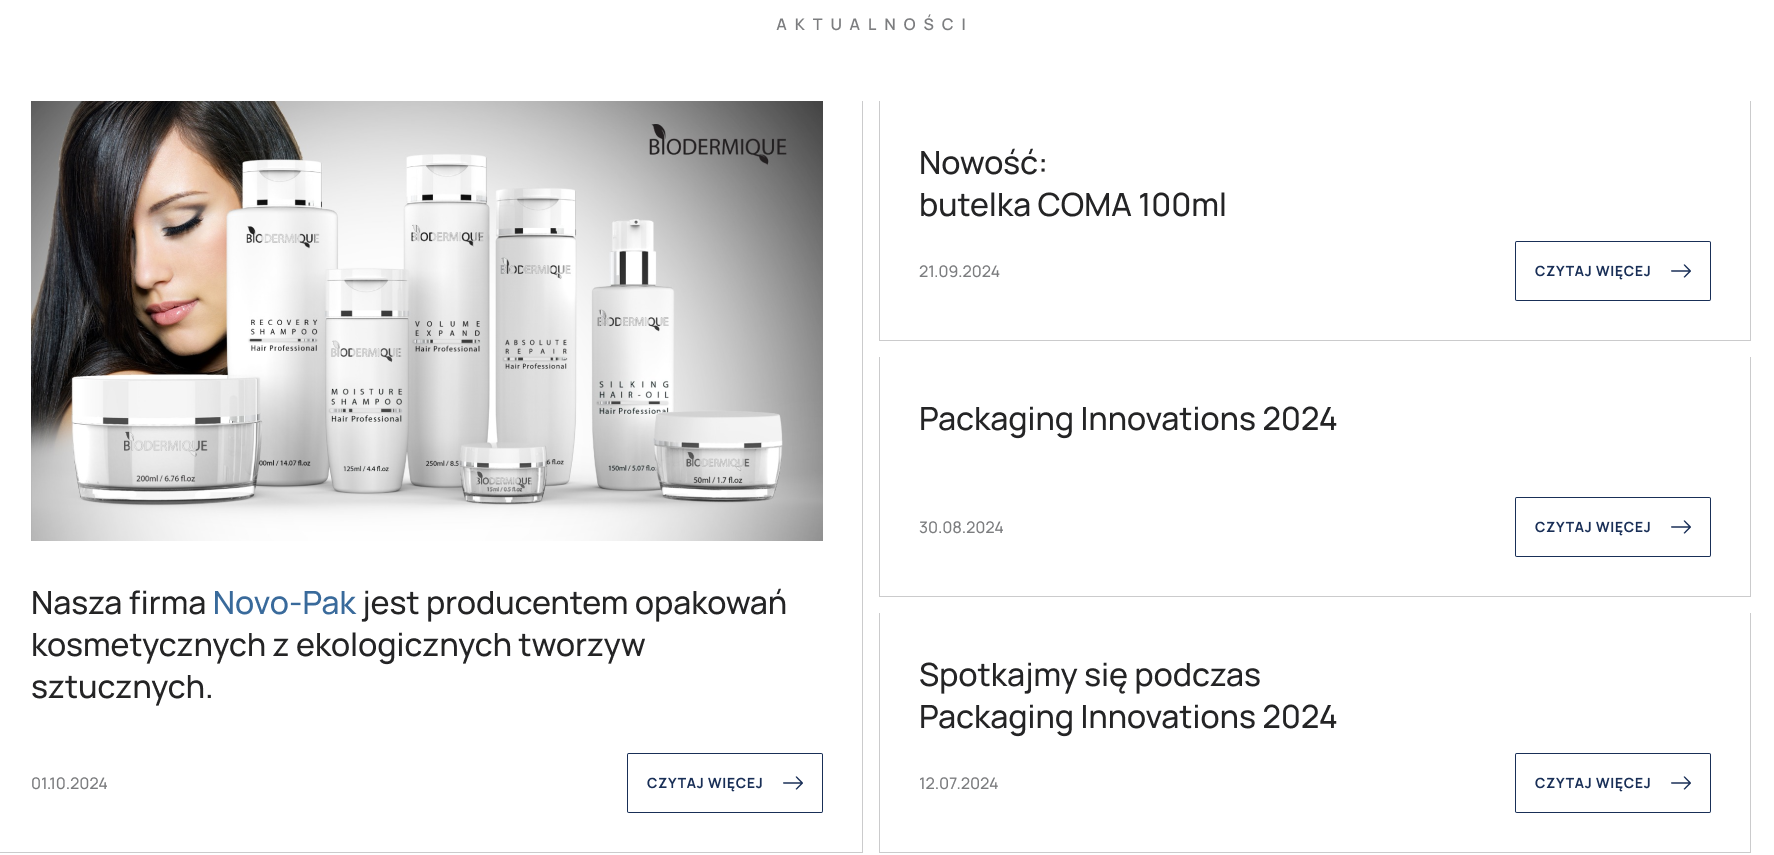1774x855 pixels.
Task: Open Czytaj więcej for Packaging Innovations 2024
Action: coord(1612,527)
